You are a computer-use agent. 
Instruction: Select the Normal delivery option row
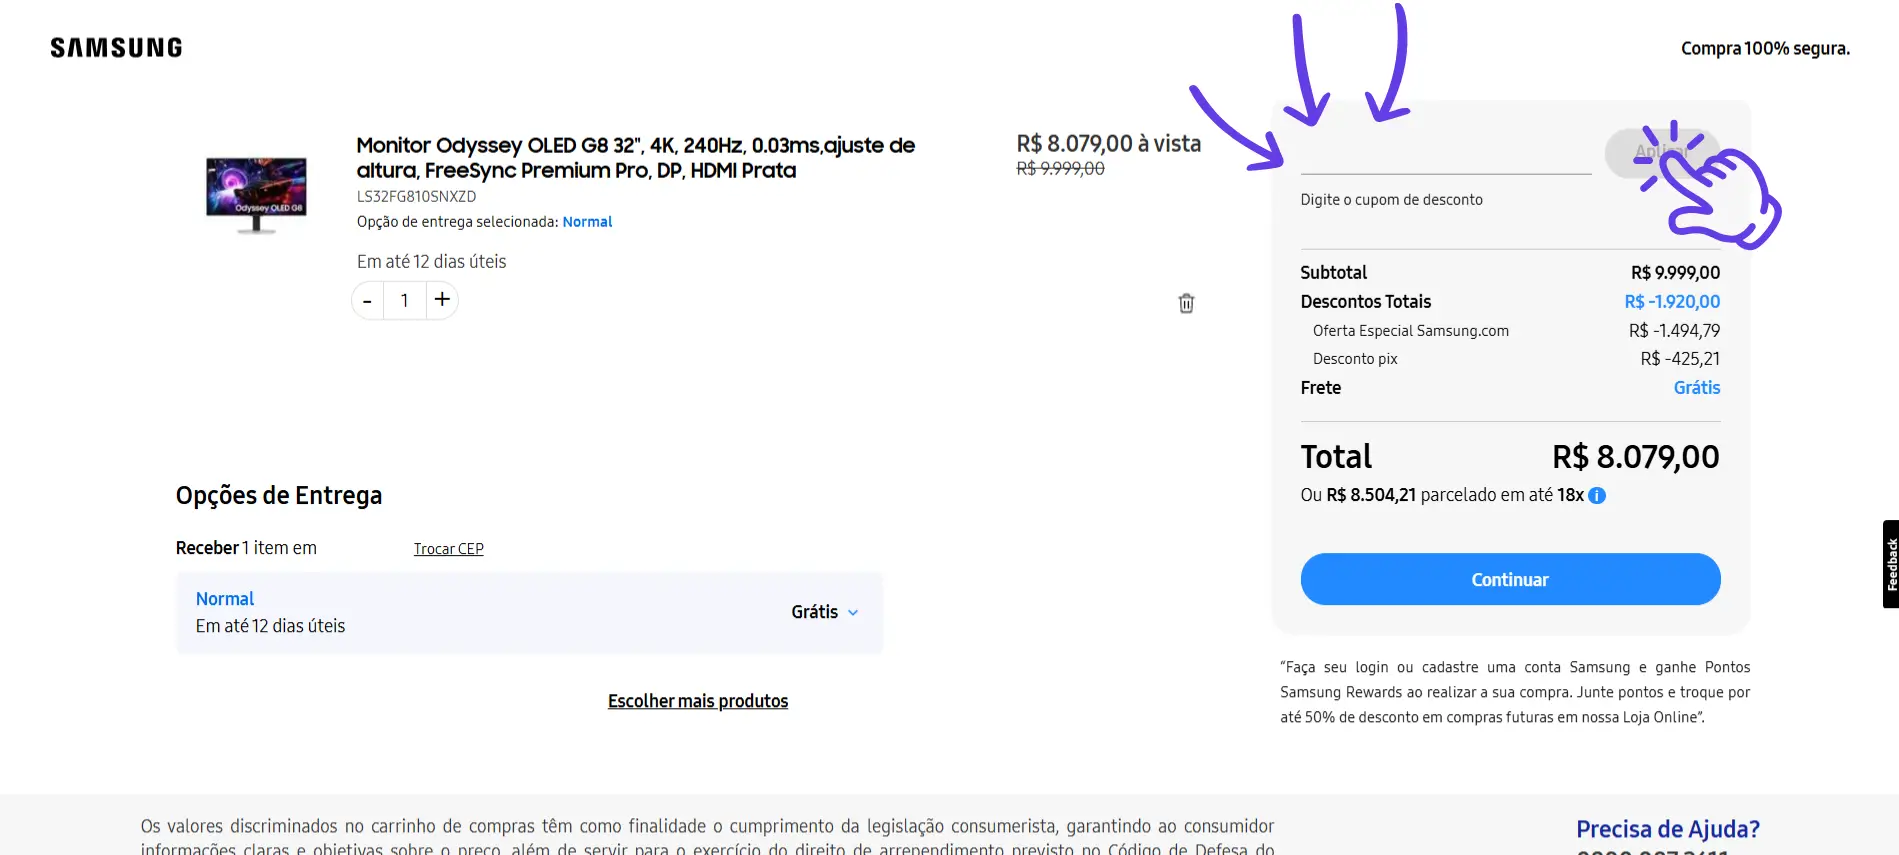click(x=529, y=612)
